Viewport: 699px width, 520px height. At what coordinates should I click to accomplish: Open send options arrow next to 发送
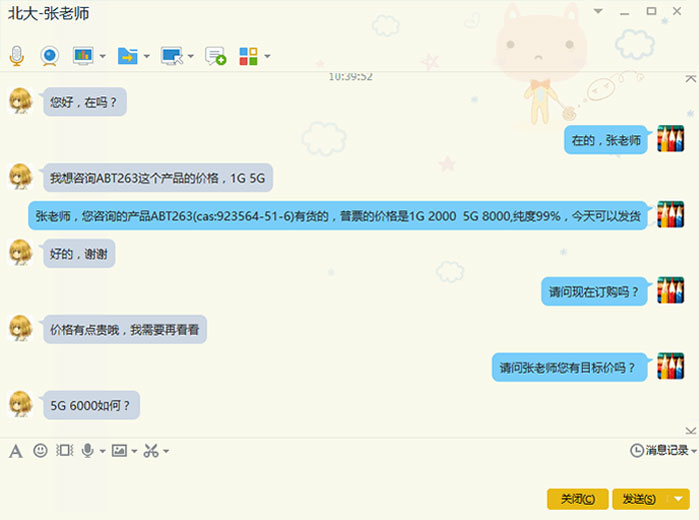(679, 499)
